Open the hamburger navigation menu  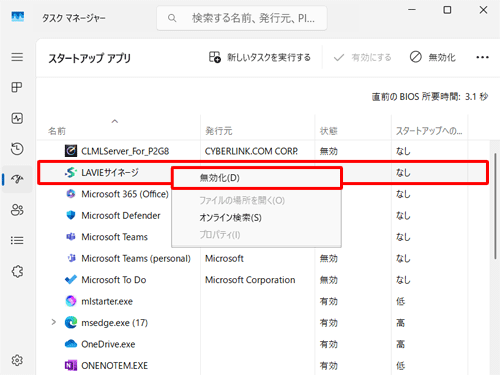point(17,57)
